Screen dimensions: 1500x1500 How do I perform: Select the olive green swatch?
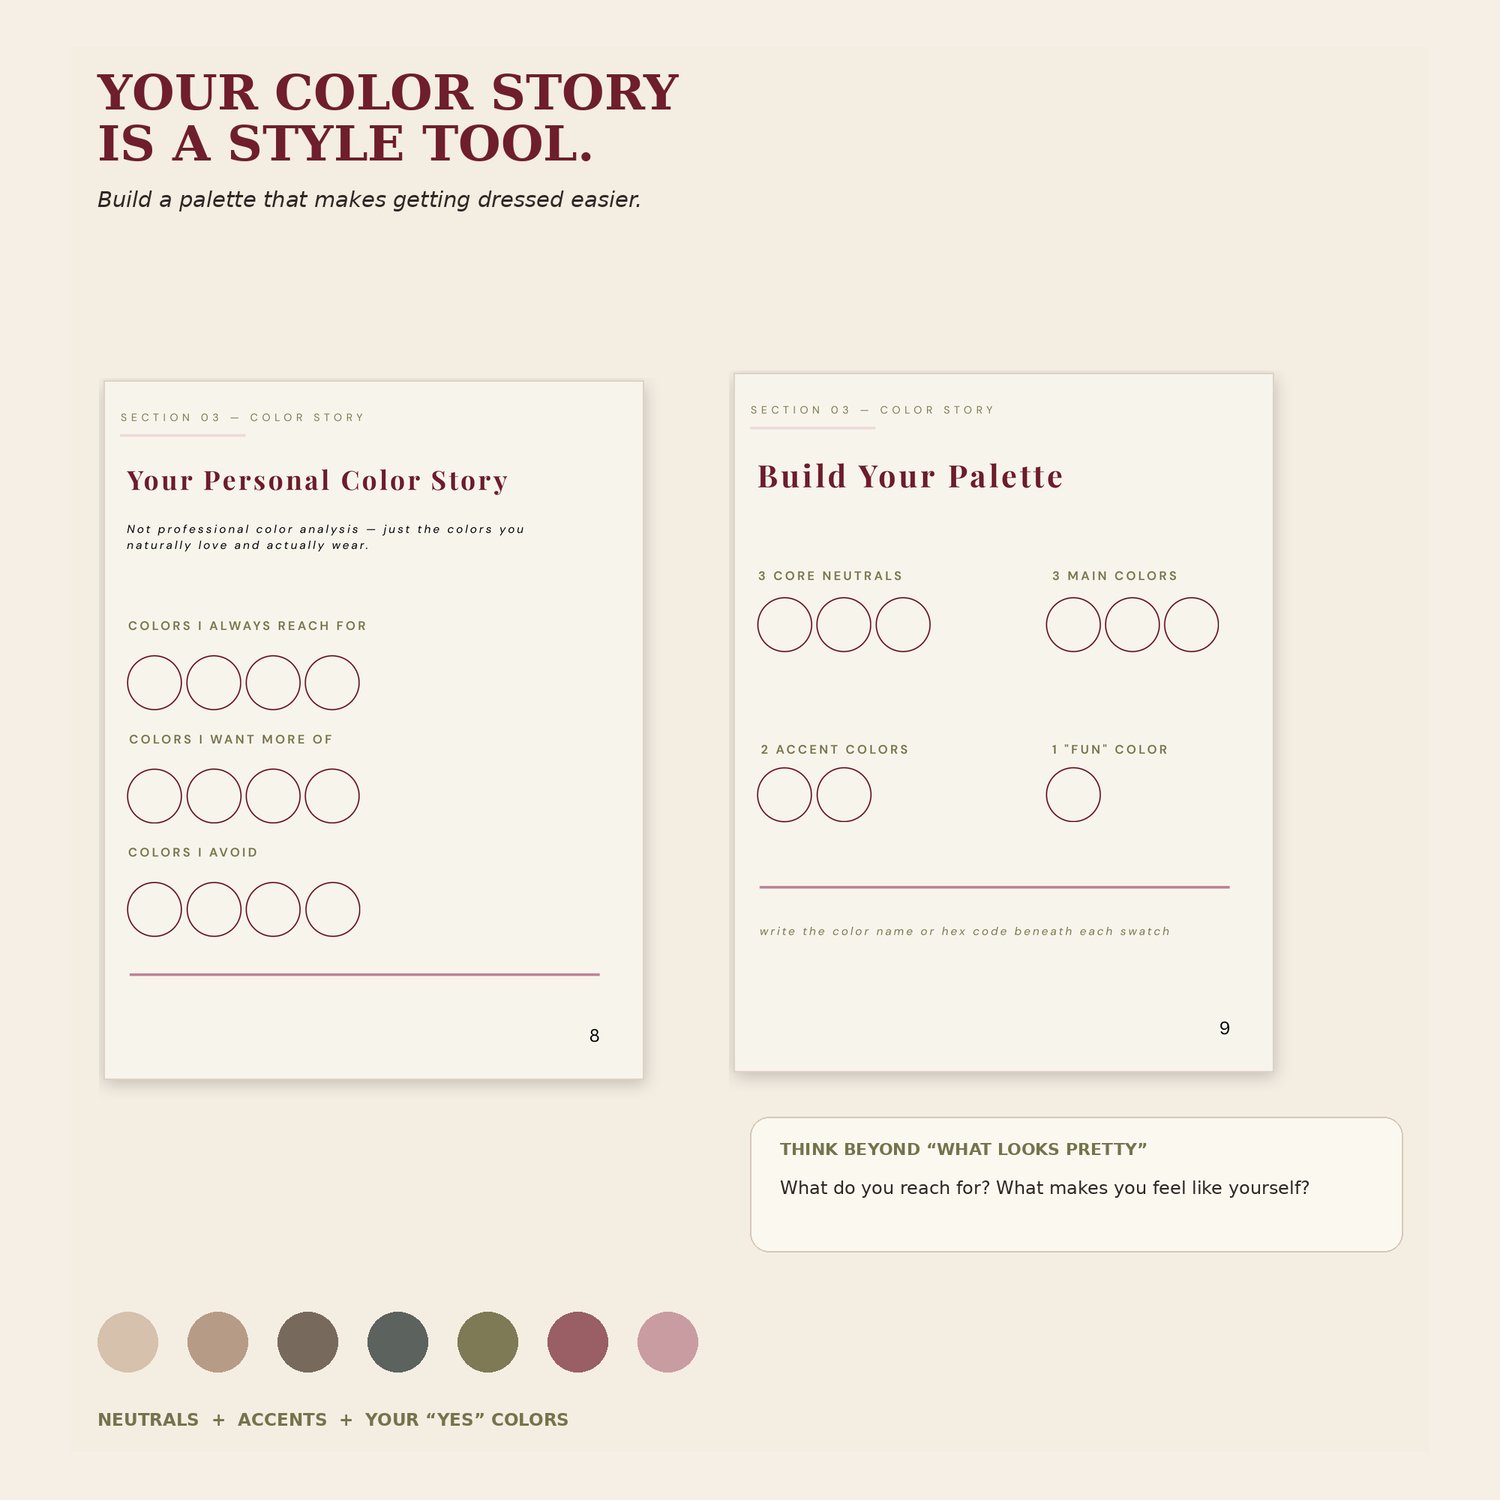pos(488,1342)
